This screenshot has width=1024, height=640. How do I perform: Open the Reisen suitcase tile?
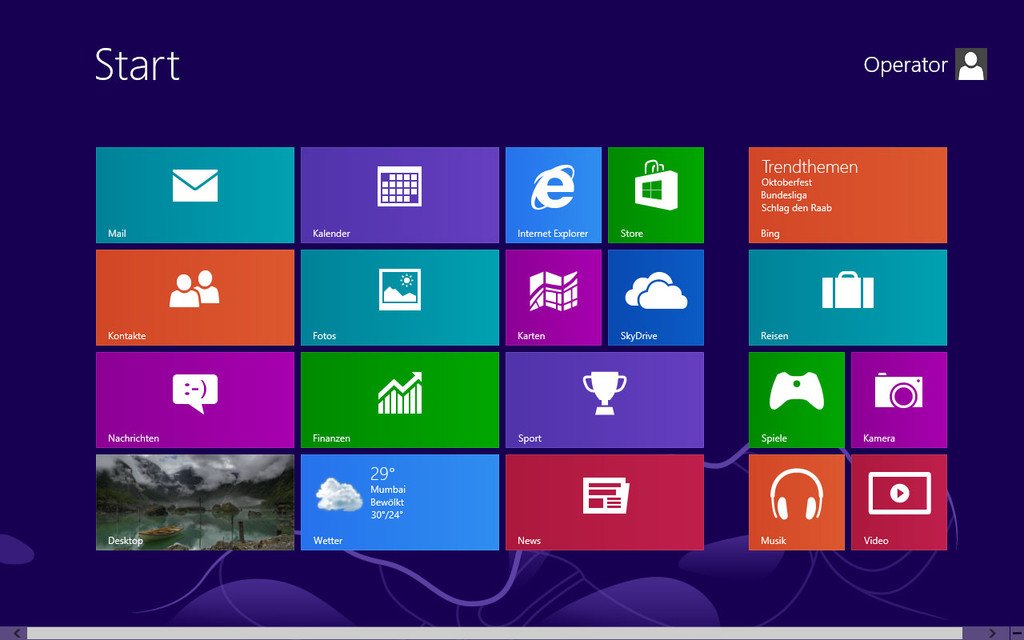click(x=847, y=297)
